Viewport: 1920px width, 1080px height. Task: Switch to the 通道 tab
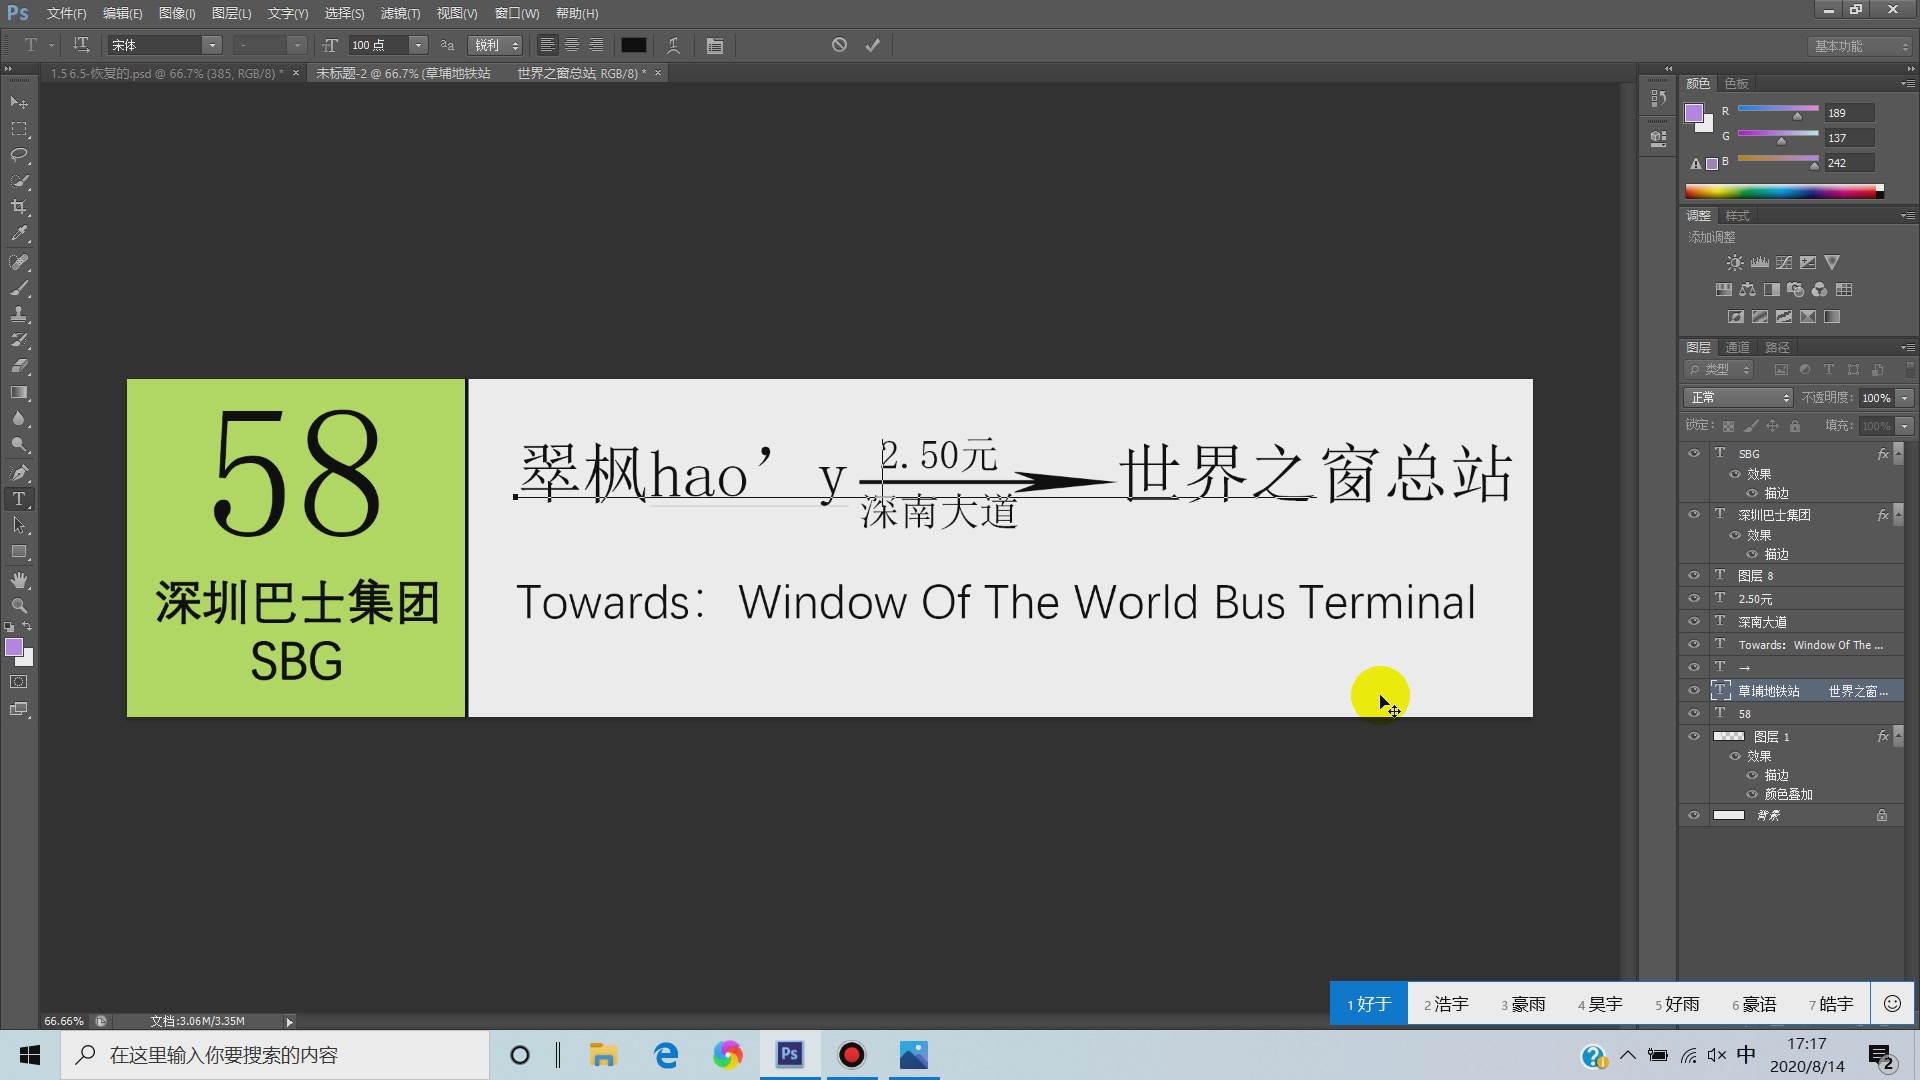coord(1737,347)
